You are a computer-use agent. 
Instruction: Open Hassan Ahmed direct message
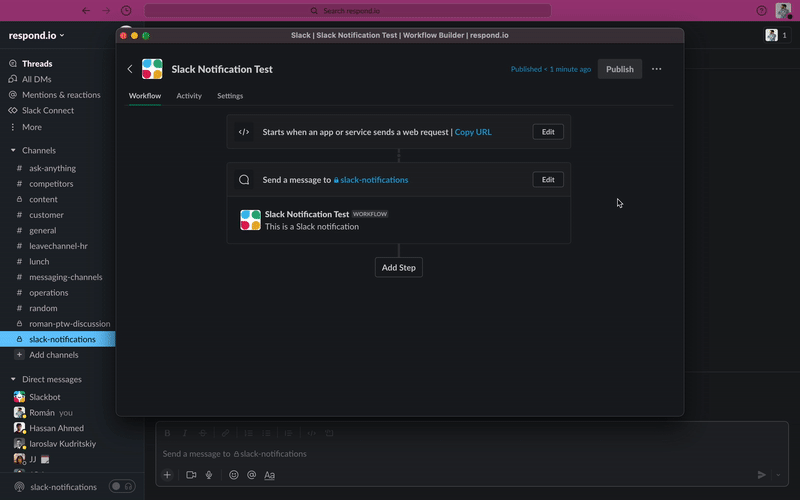pos(58,428)
